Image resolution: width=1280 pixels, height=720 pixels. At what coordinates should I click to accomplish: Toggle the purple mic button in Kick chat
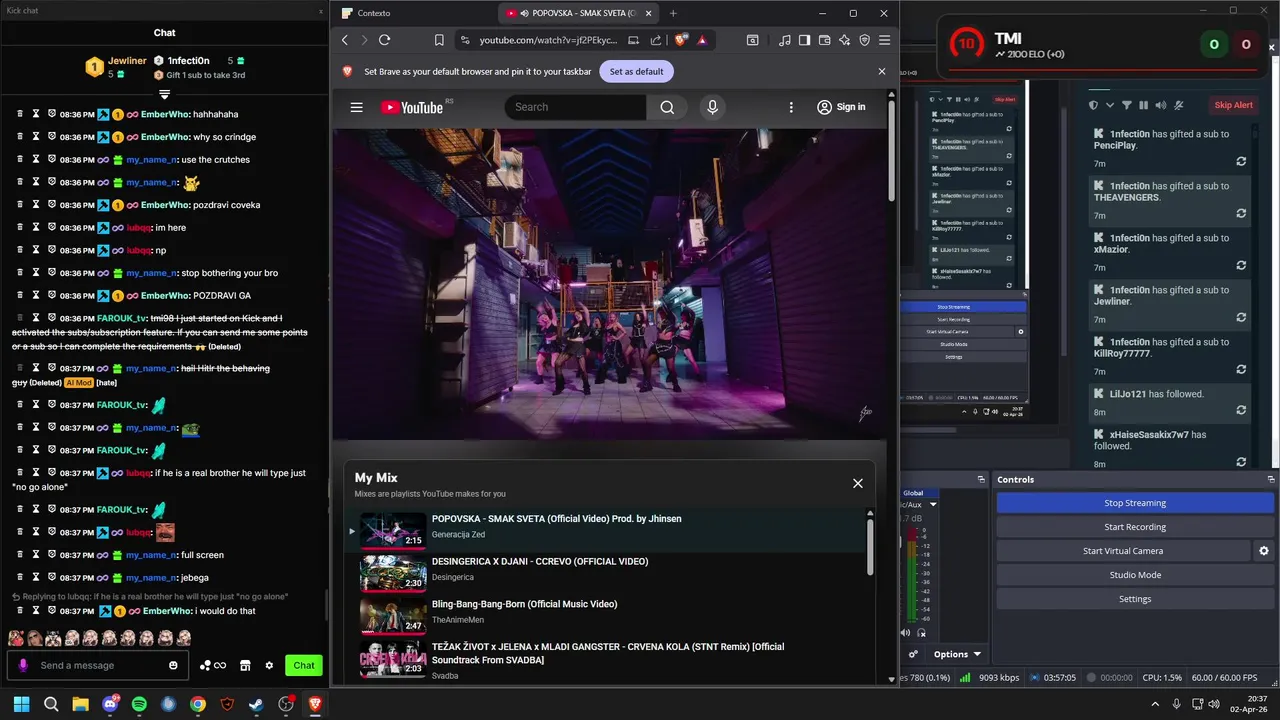click(23, 665)
